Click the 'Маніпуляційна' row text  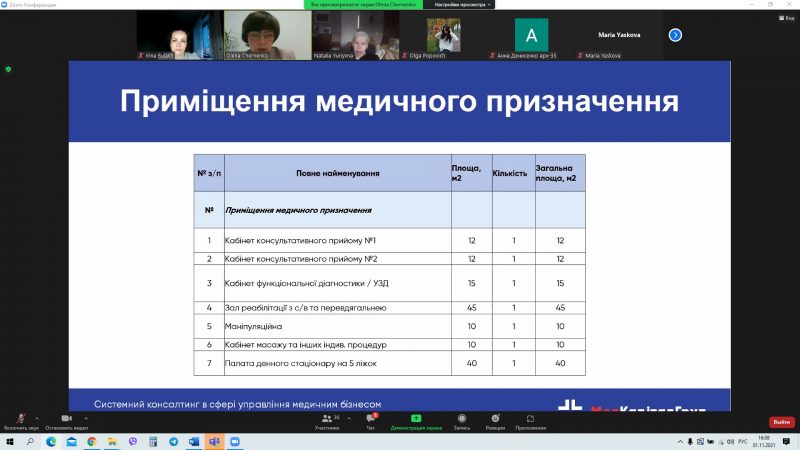(x=254, y=327)
